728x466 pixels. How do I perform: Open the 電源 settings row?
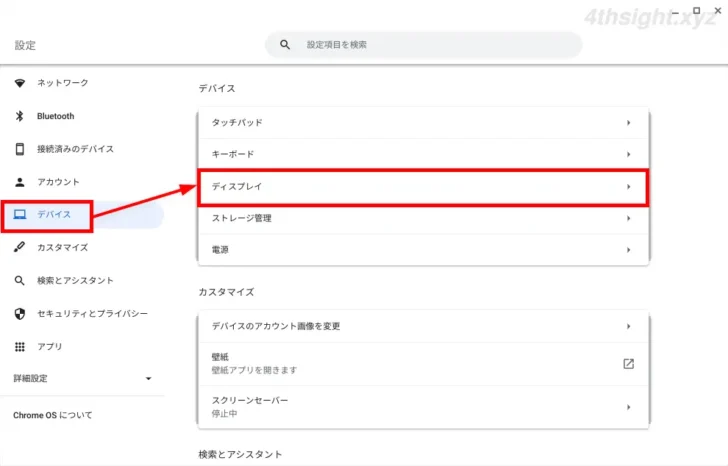pyautogui.click(x=423, y=250)
